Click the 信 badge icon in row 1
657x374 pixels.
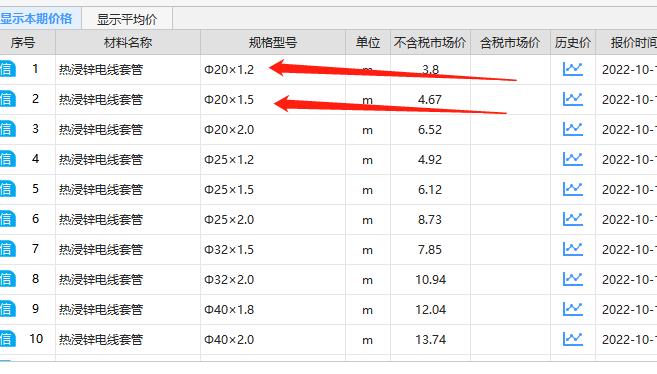coord(8,69)
